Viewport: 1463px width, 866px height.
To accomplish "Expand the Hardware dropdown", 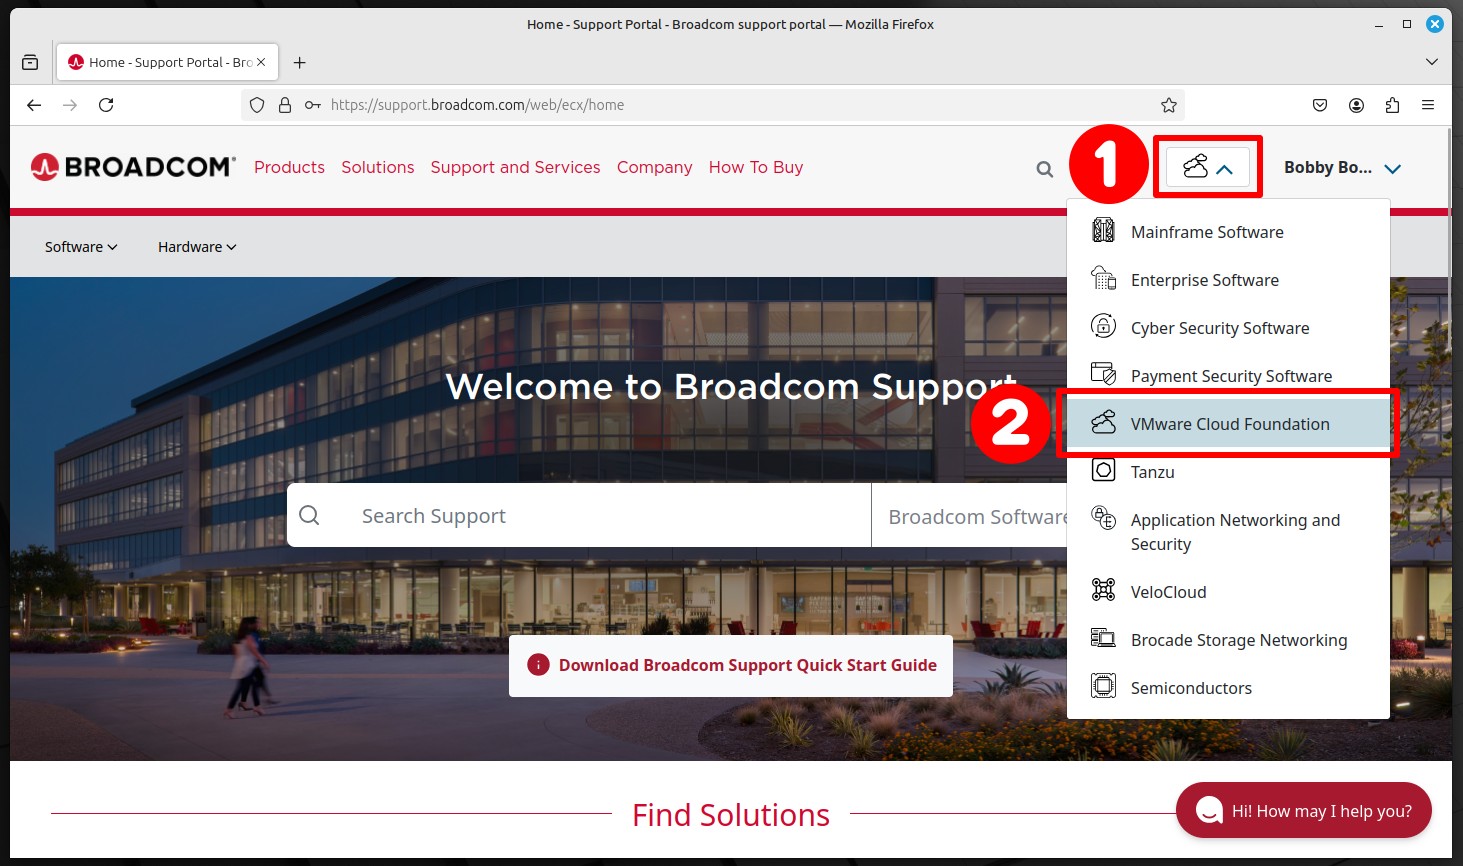I will tap(197, 247).
